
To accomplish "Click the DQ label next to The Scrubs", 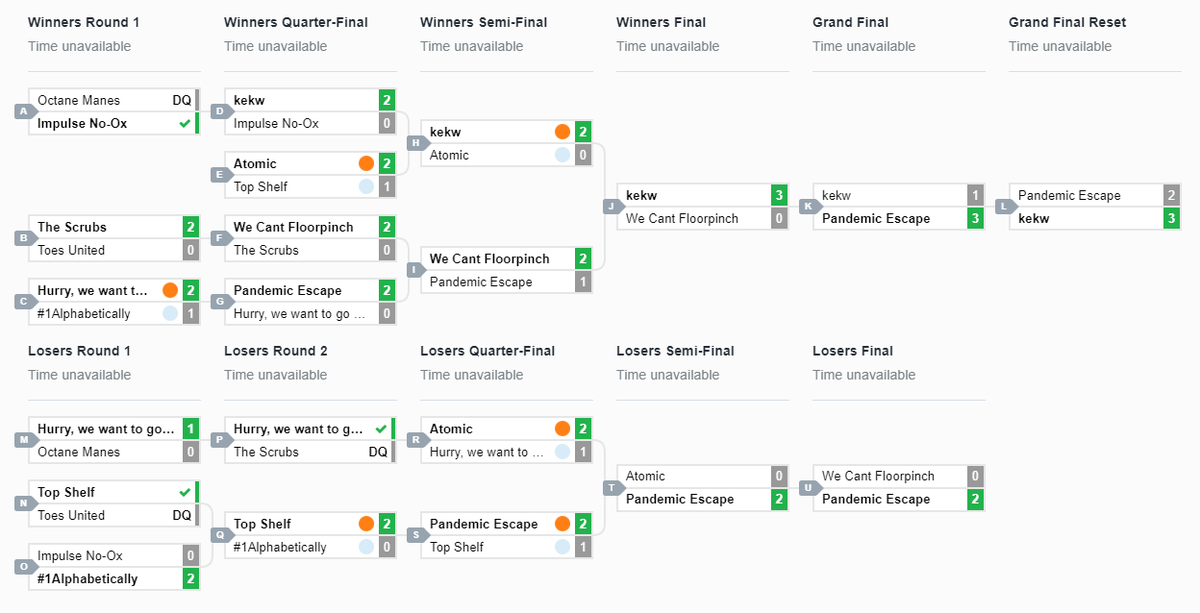I will (378, 452).
